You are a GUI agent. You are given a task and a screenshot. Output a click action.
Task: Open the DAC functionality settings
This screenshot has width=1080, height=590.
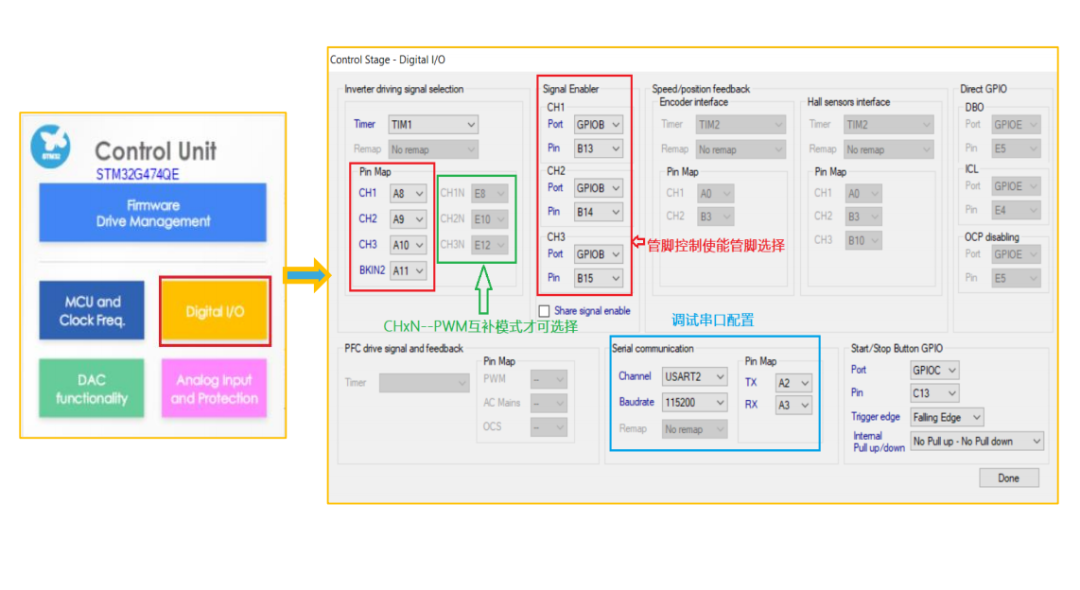coord(91,388)
